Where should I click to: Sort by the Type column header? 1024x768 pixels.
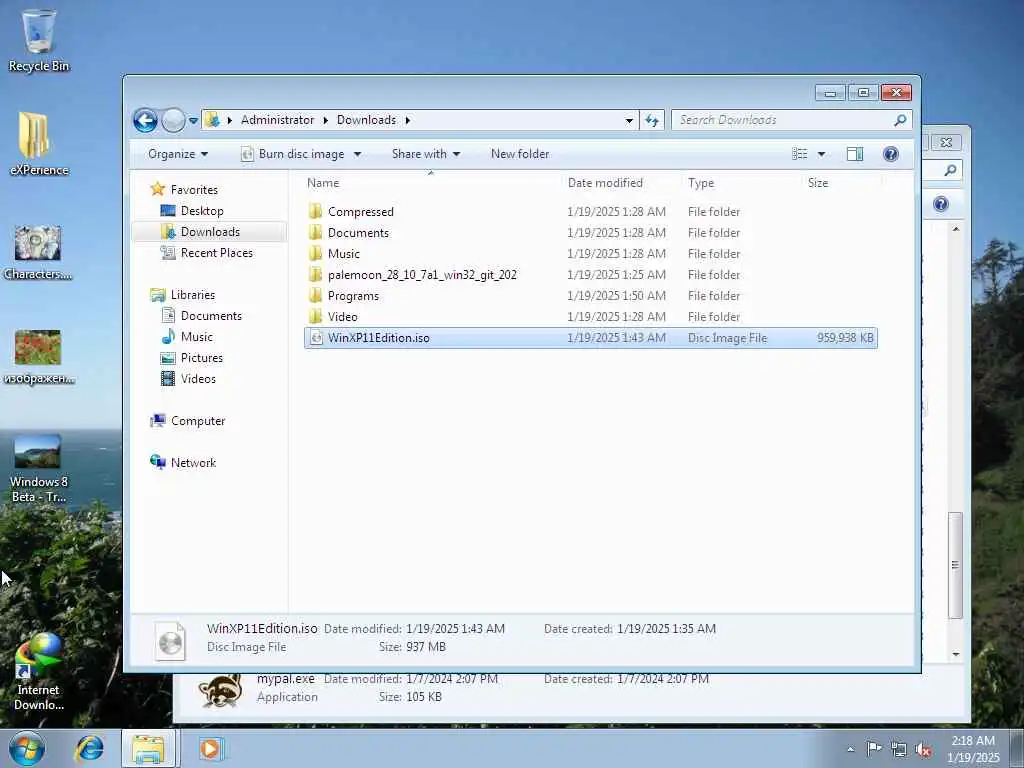pyautogui.click(x=701, y=184)
